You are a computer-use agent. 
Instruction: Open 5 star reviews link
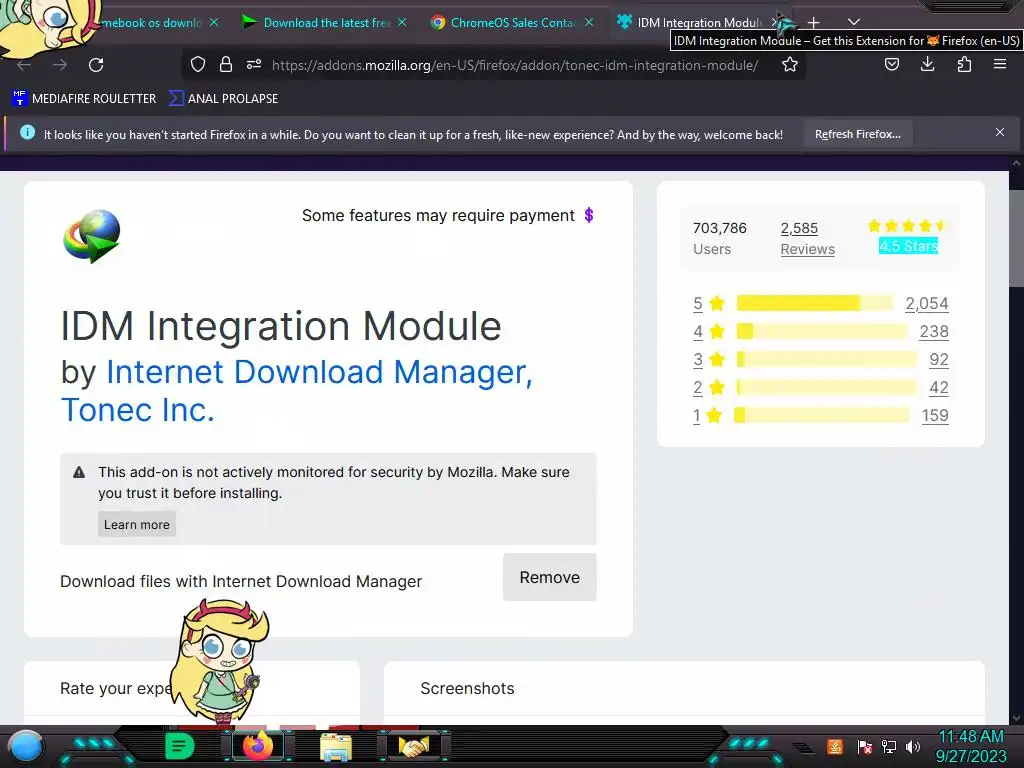point(709,304)
